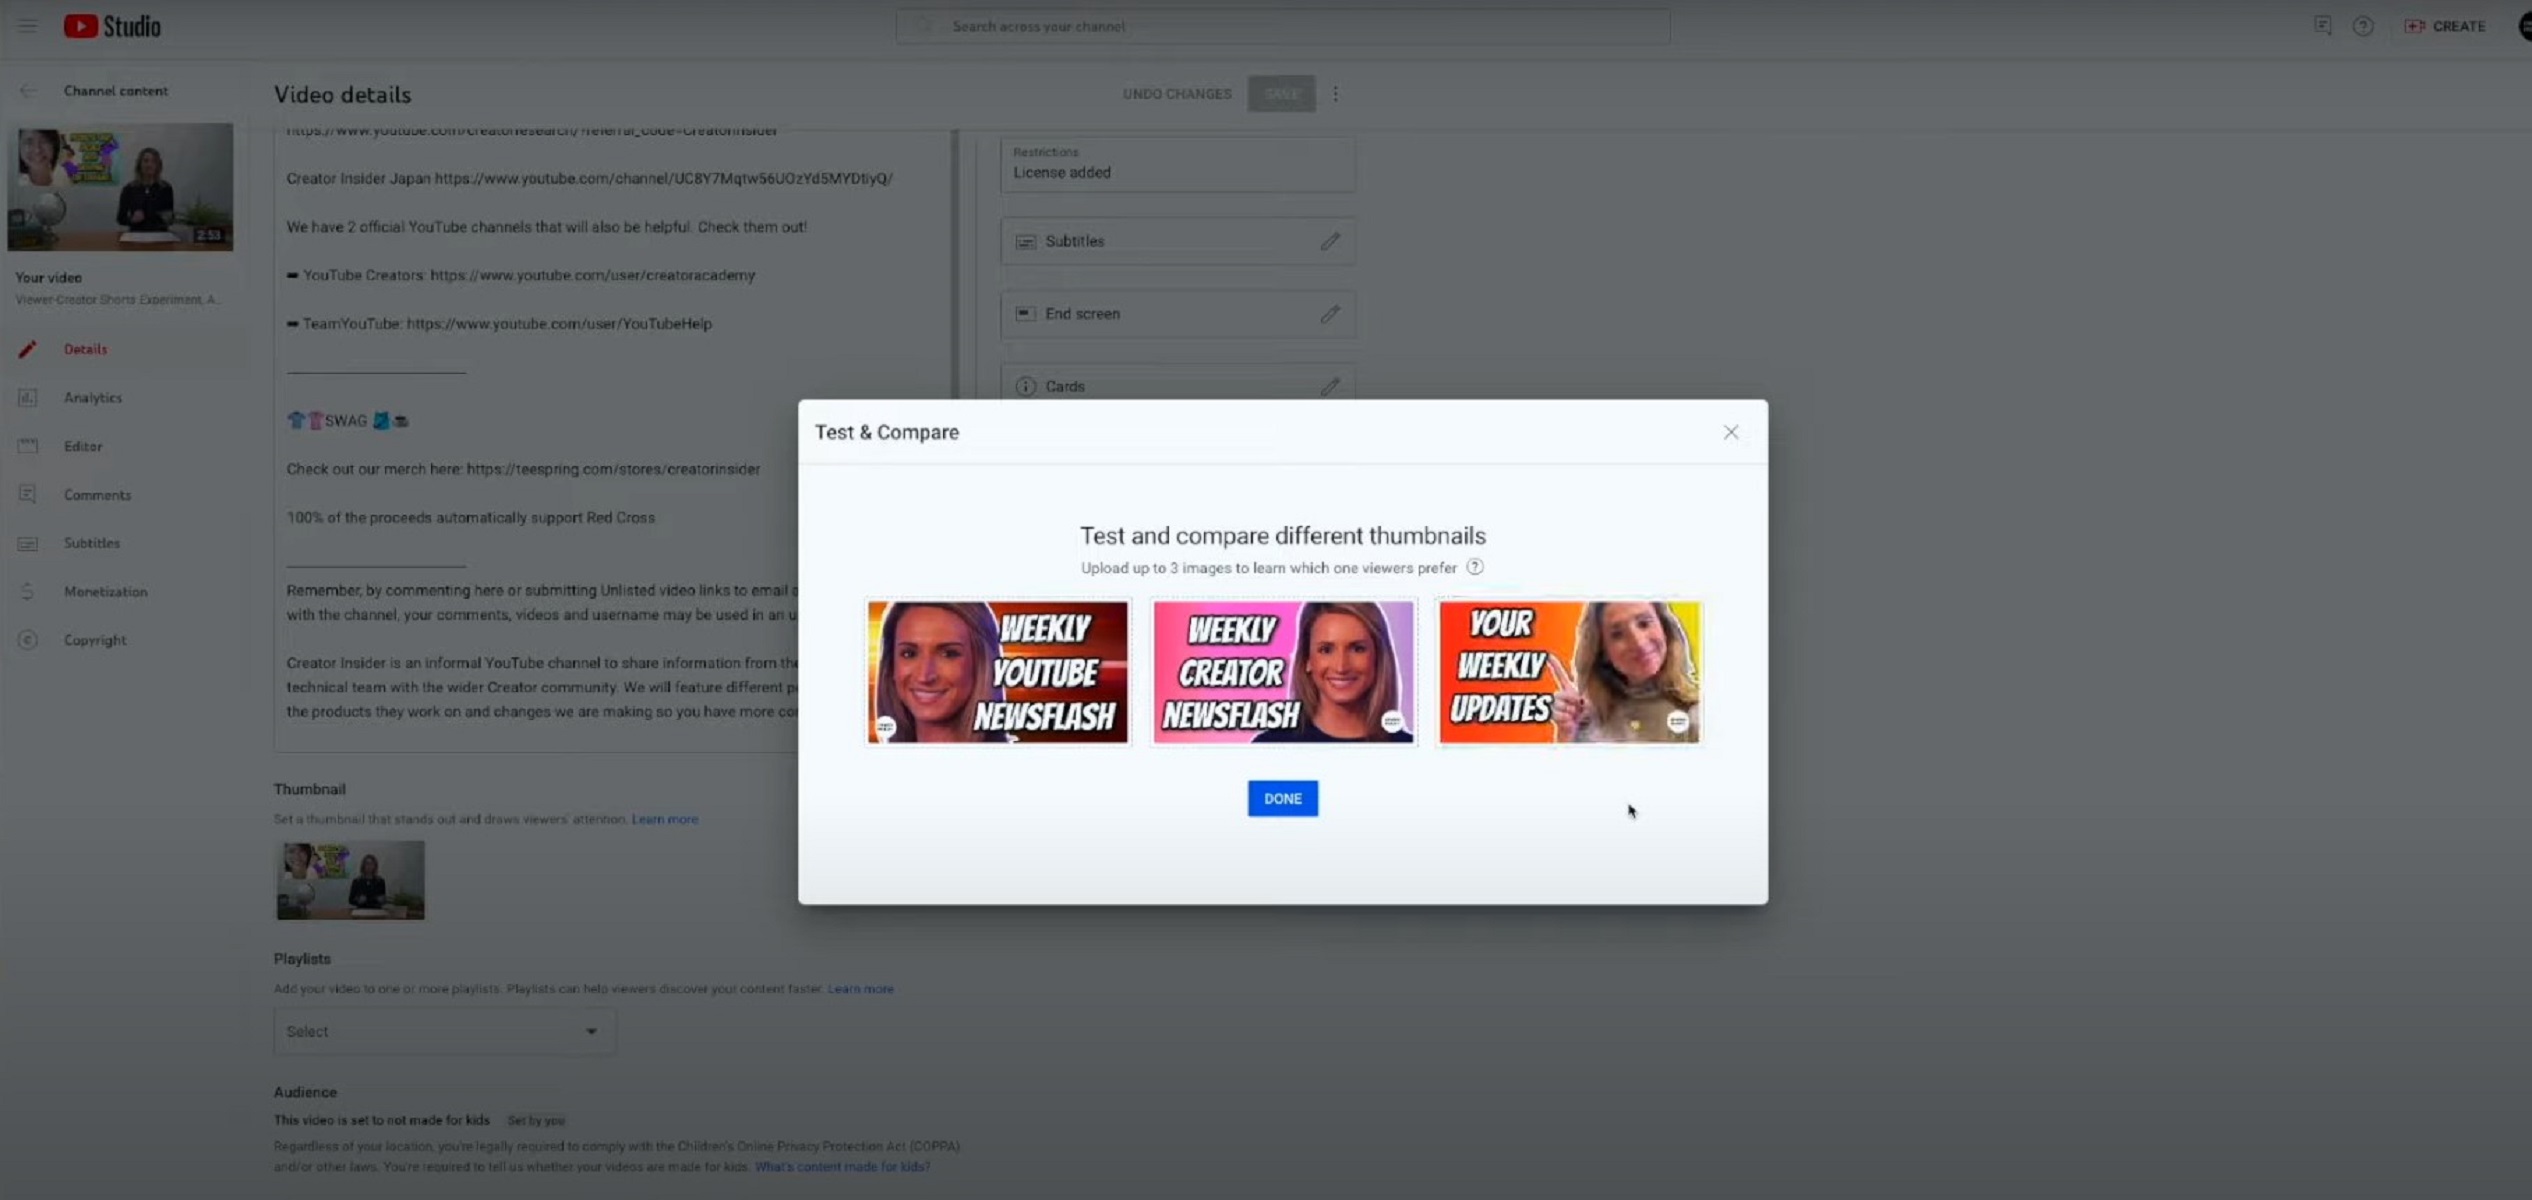Click the blue DONE button
This screenshot has width=2532, height=1200.
tap(1282, 798)
